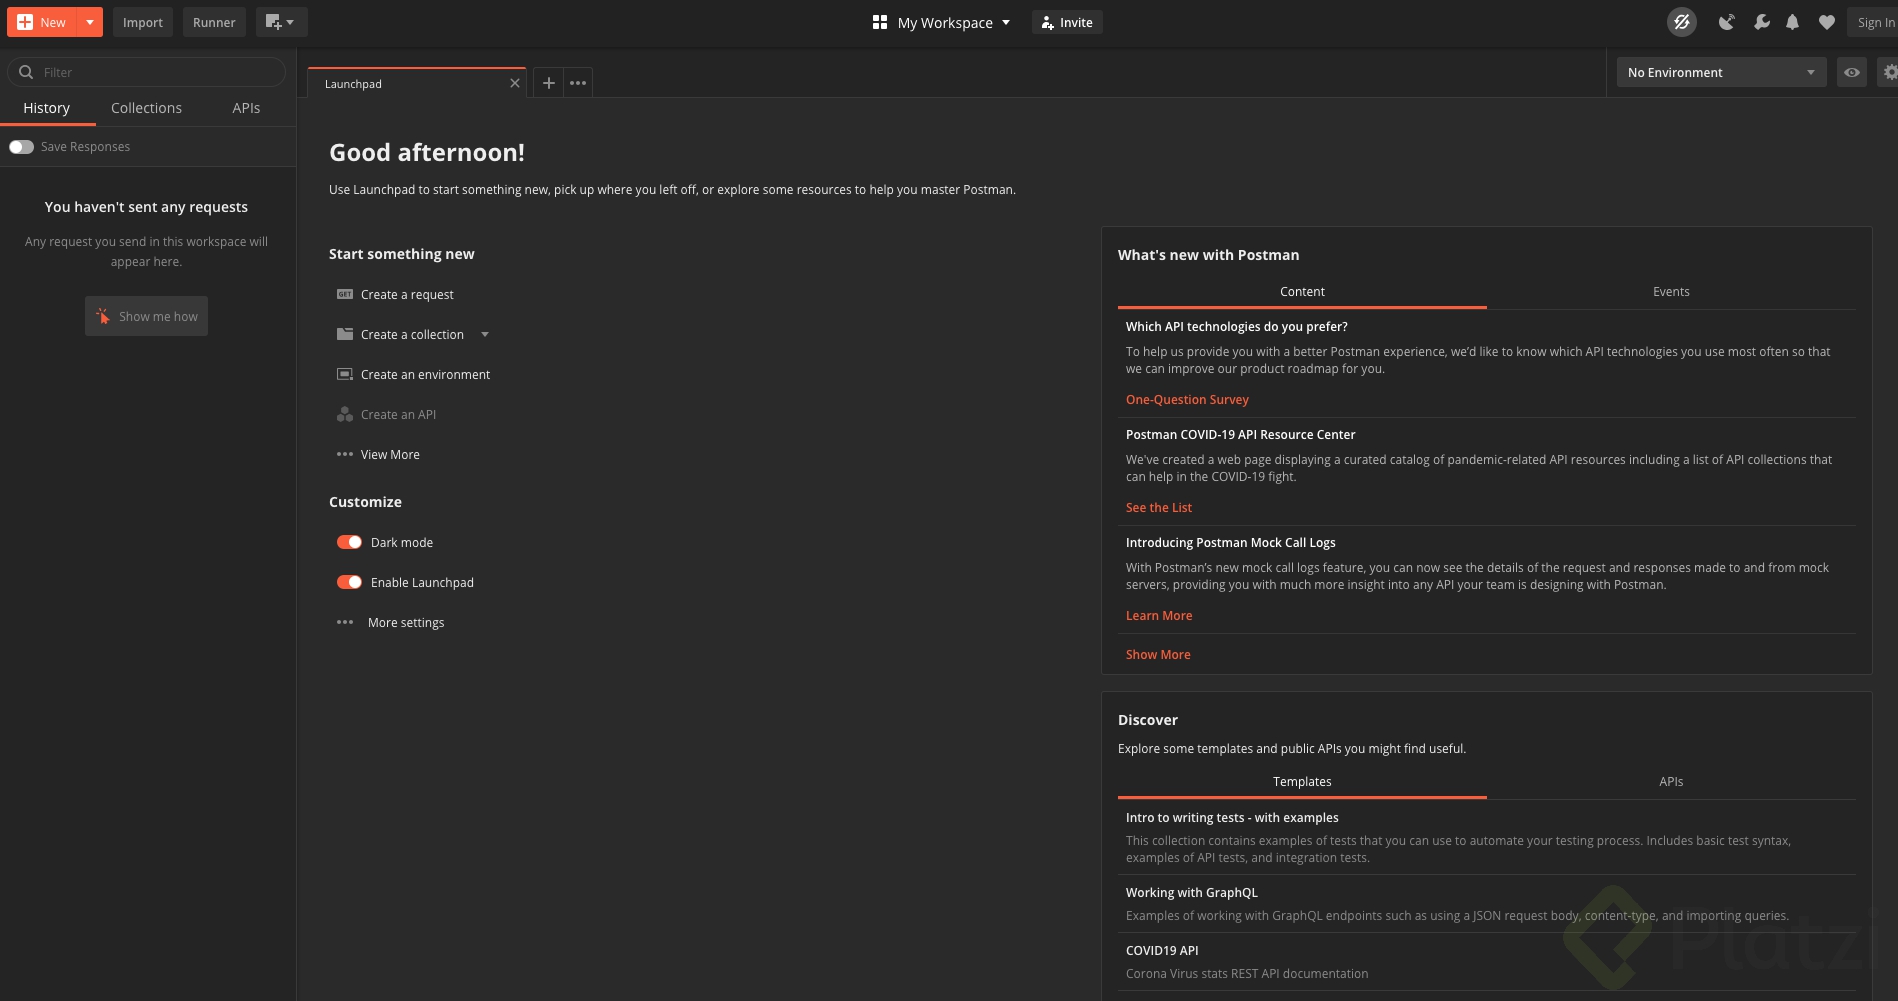Viewport: 1898px width, 1001px height.
Task: Select the Events tab in What's new
Action: [1671, 292]
